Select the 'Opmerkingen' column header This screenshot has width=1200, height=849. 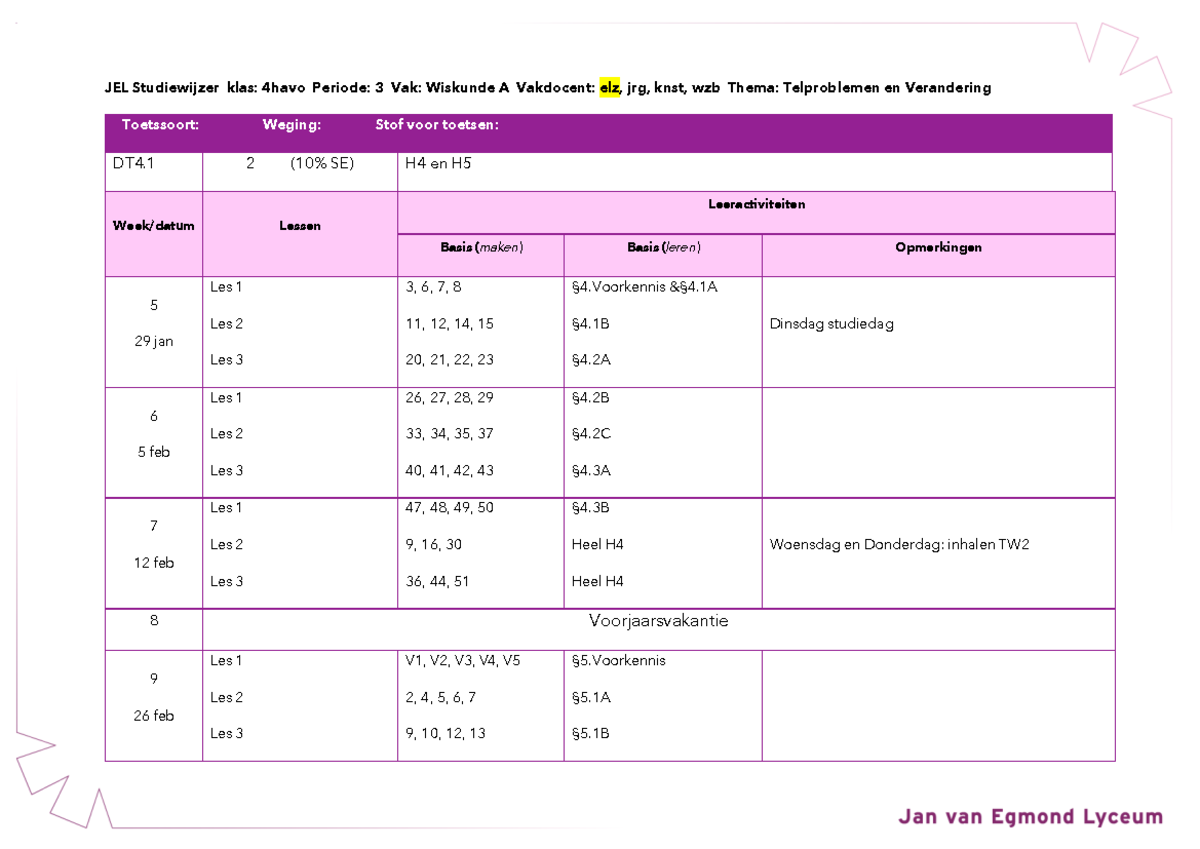[x=938, y=247]
